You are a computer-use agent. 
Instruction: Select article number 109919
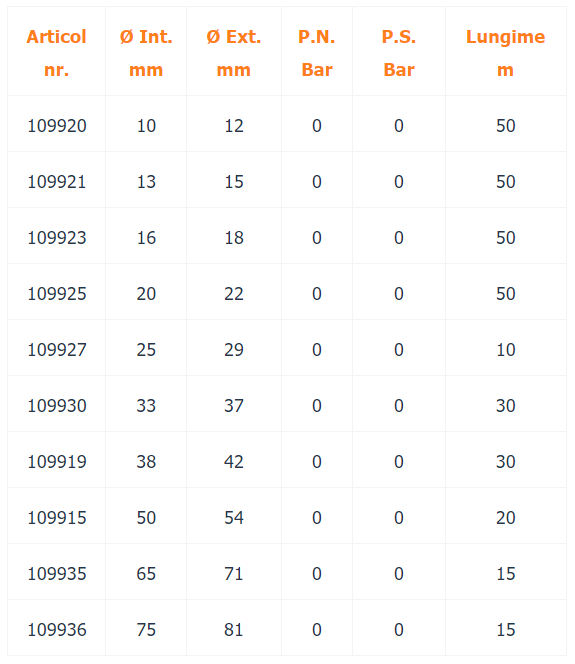tap(57, 462)
